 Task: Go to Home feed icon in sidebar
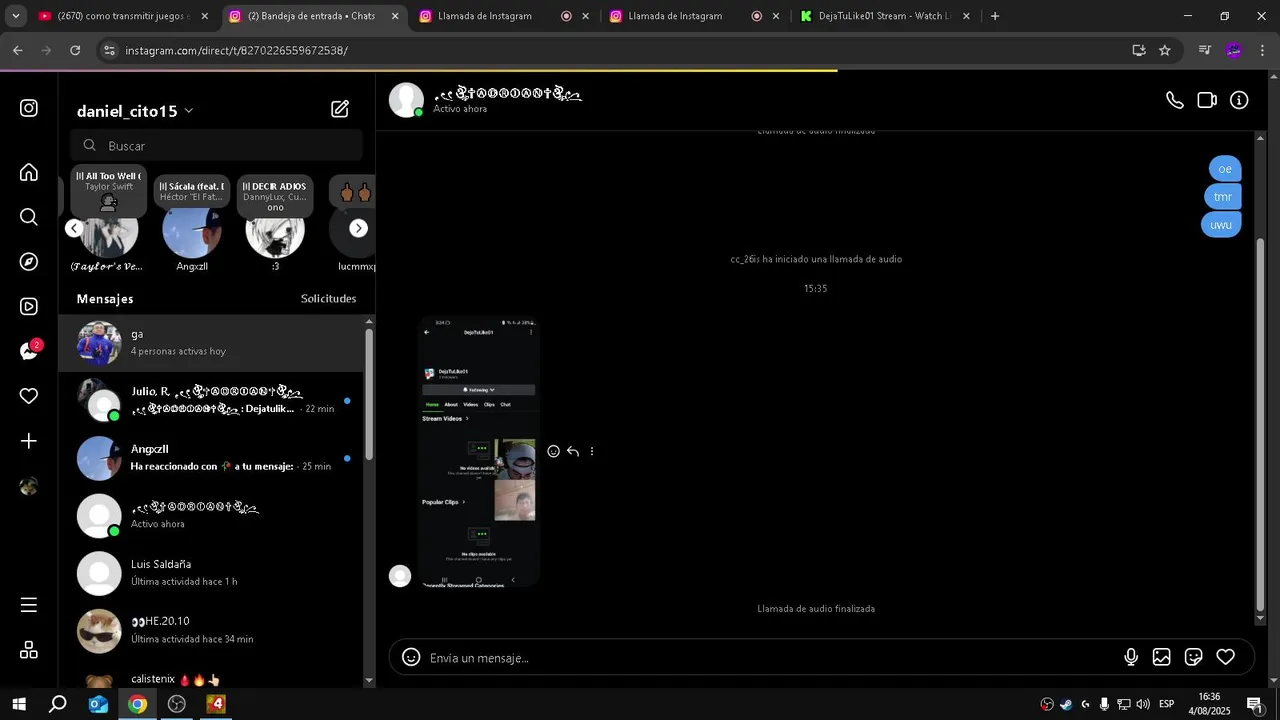point(29,172)
